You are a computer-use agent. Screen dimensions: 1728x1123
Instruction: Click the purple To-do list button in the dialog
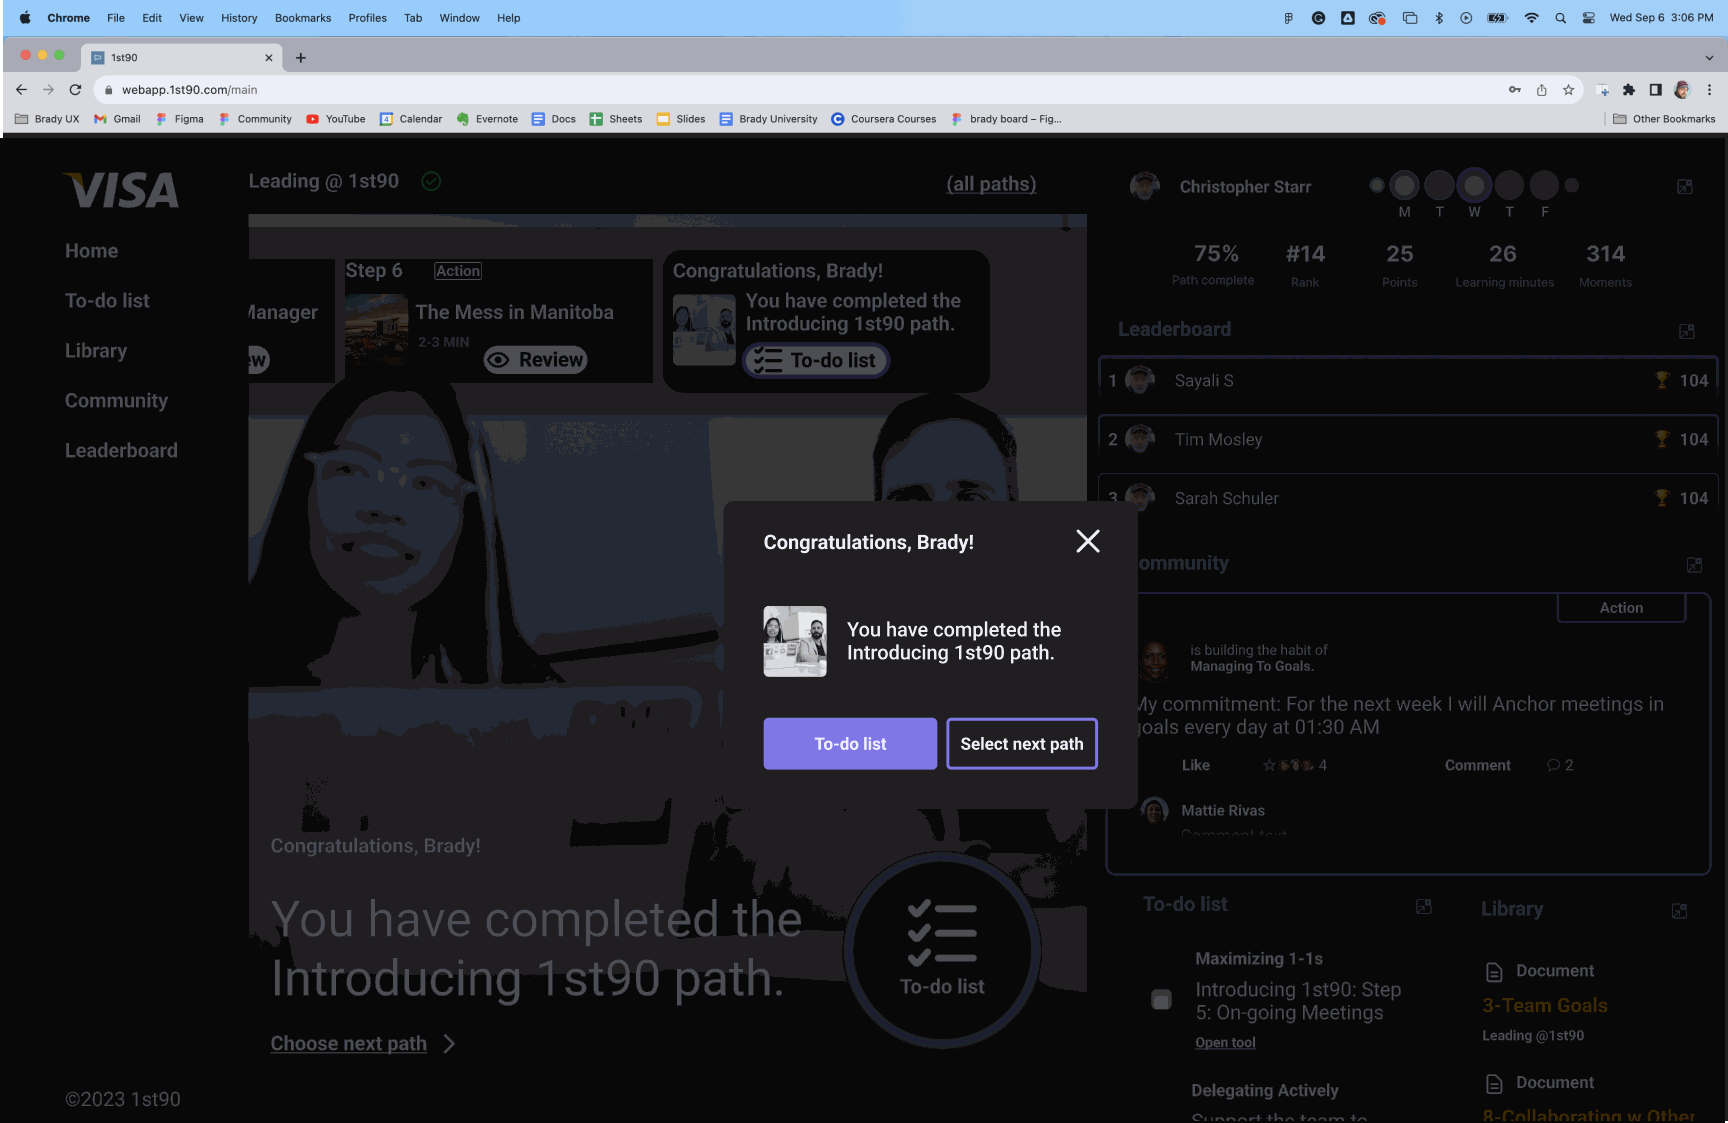click(x=850, y=744)
